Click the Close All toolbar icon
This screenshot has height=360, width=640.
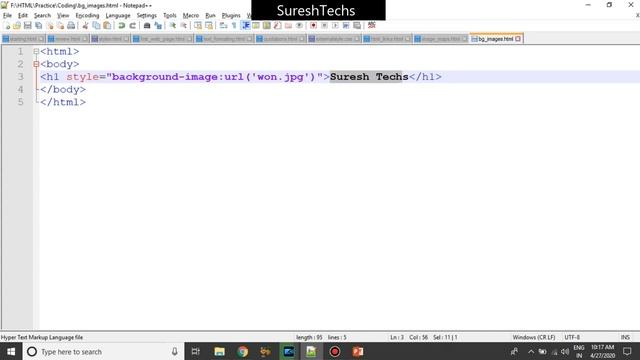pyautogui.click(x=60, y=26)
